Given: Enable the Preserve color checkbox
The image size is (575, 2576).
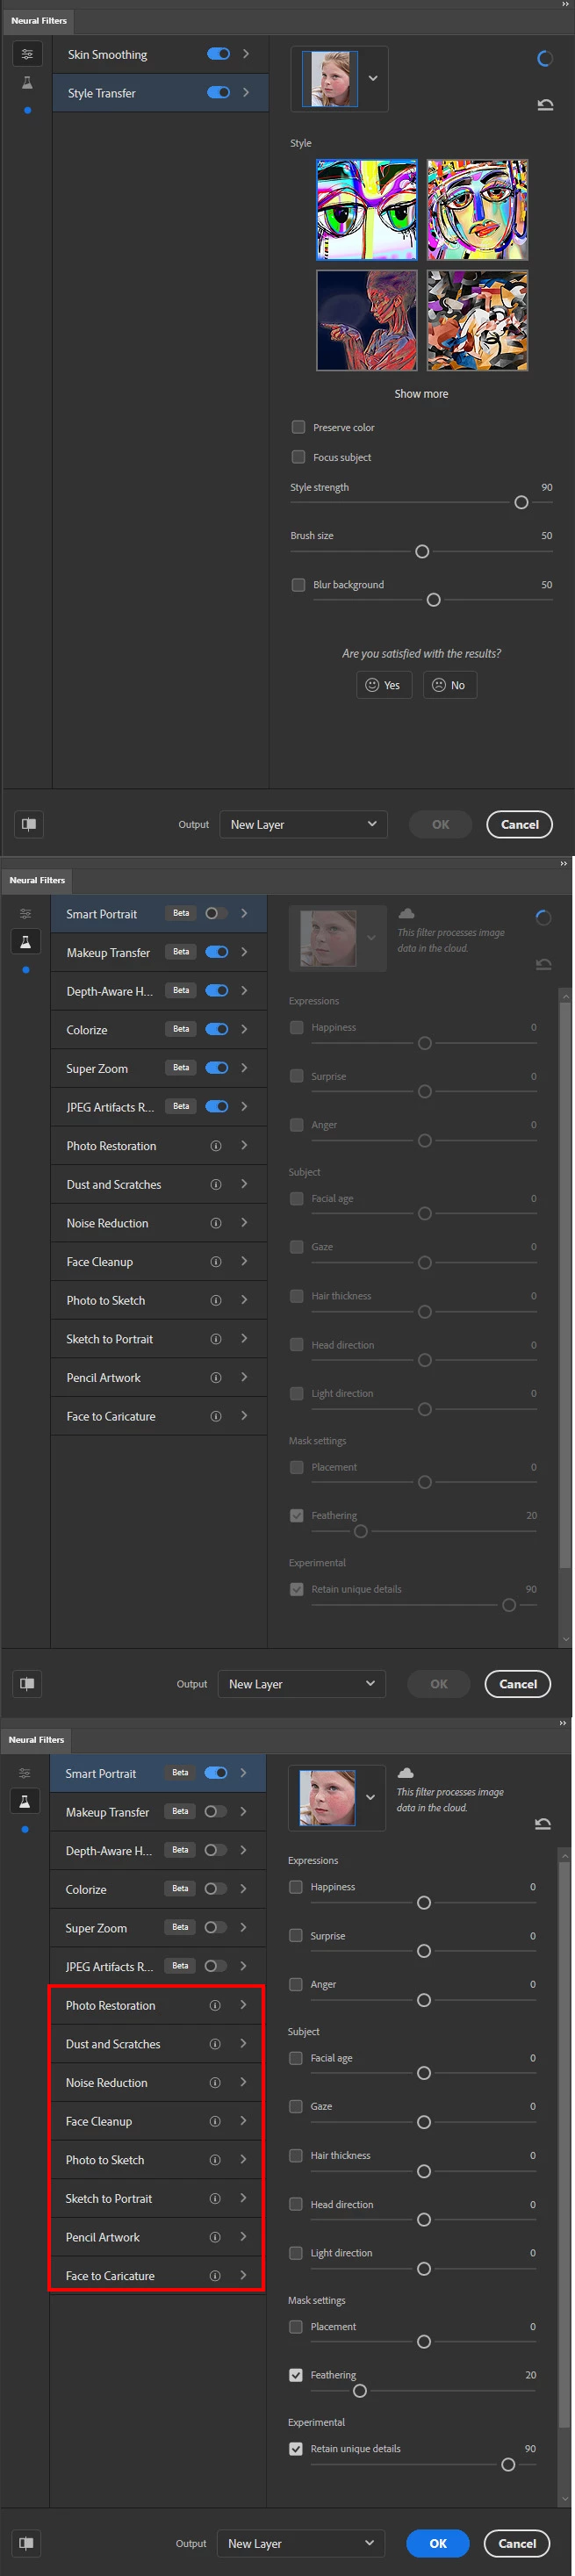Looking at the screenshot, I should [x=298, y=427].
